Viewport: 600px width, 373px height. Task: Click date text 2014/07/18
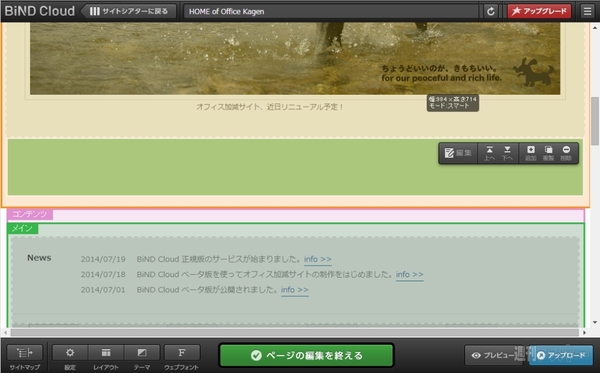click(103, 275)
